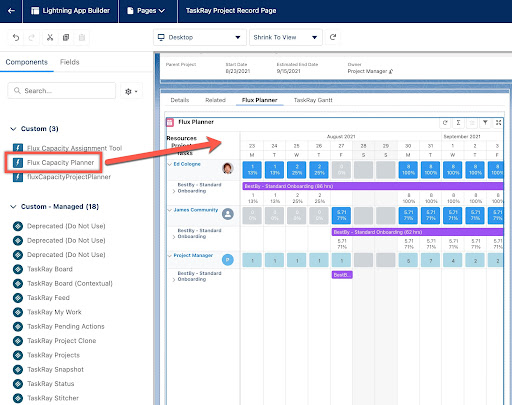This screenshot has width=512, height=405.
Task: Collapse the Custom - Managed (18) section
Action: (13, 207)
